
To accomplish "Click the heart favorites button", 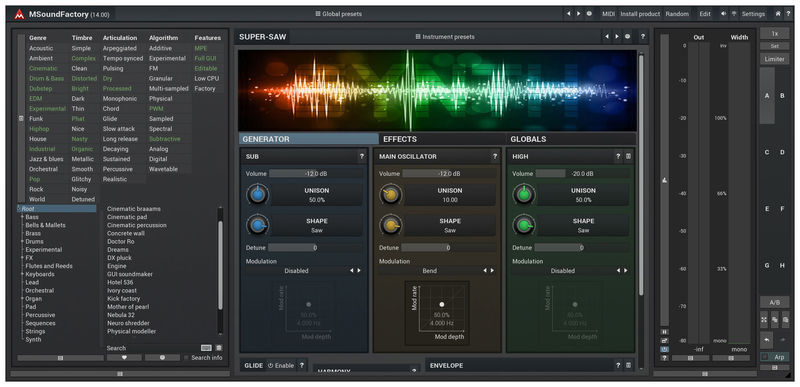I will point(124,358).
